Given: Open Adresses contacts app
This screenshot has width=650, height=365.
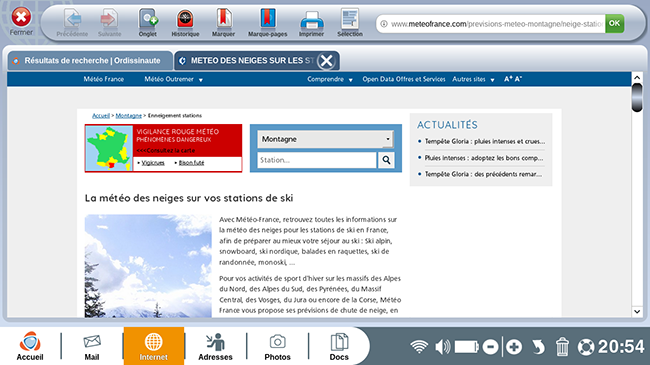Looking at the screenshot, I should (215, 346).
